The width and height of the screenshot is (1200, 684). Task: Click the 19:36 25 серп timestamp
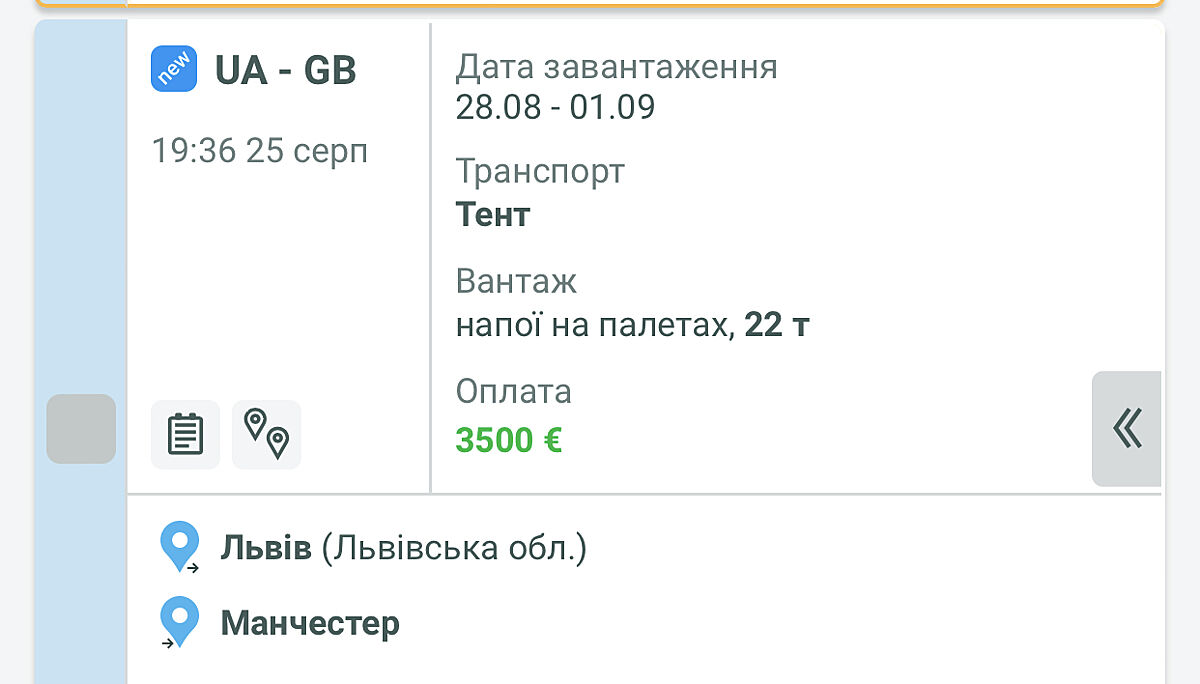[x=260, y=151]
